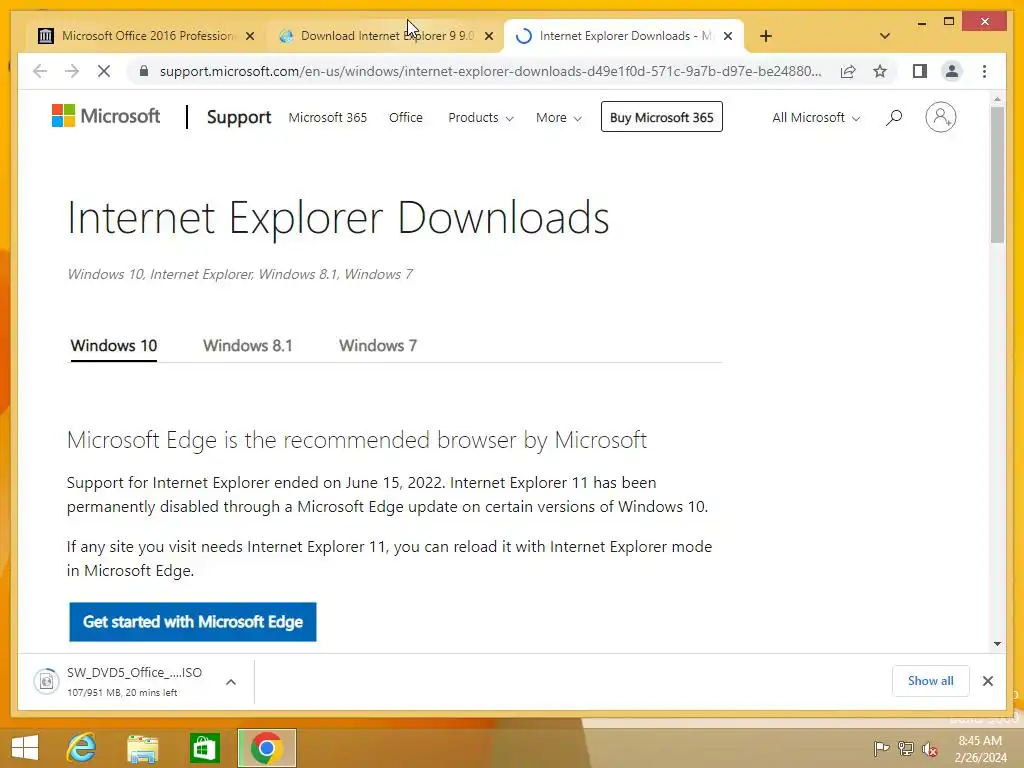Expand the All Microsoft menu

(x=816, y=118)
